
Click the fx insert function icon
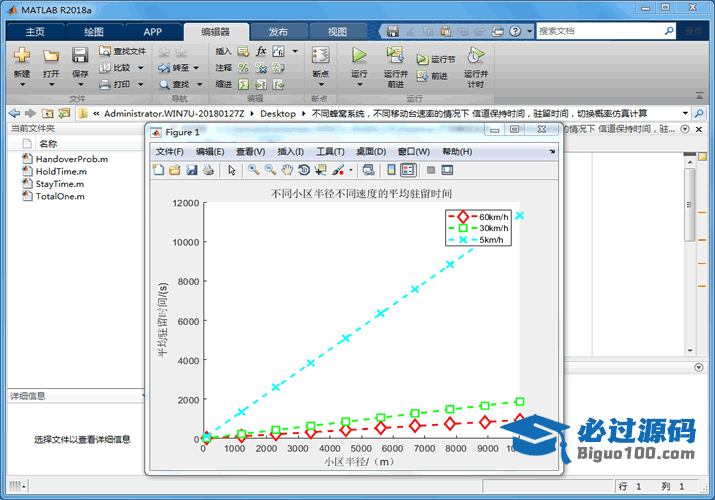(261, 51)
